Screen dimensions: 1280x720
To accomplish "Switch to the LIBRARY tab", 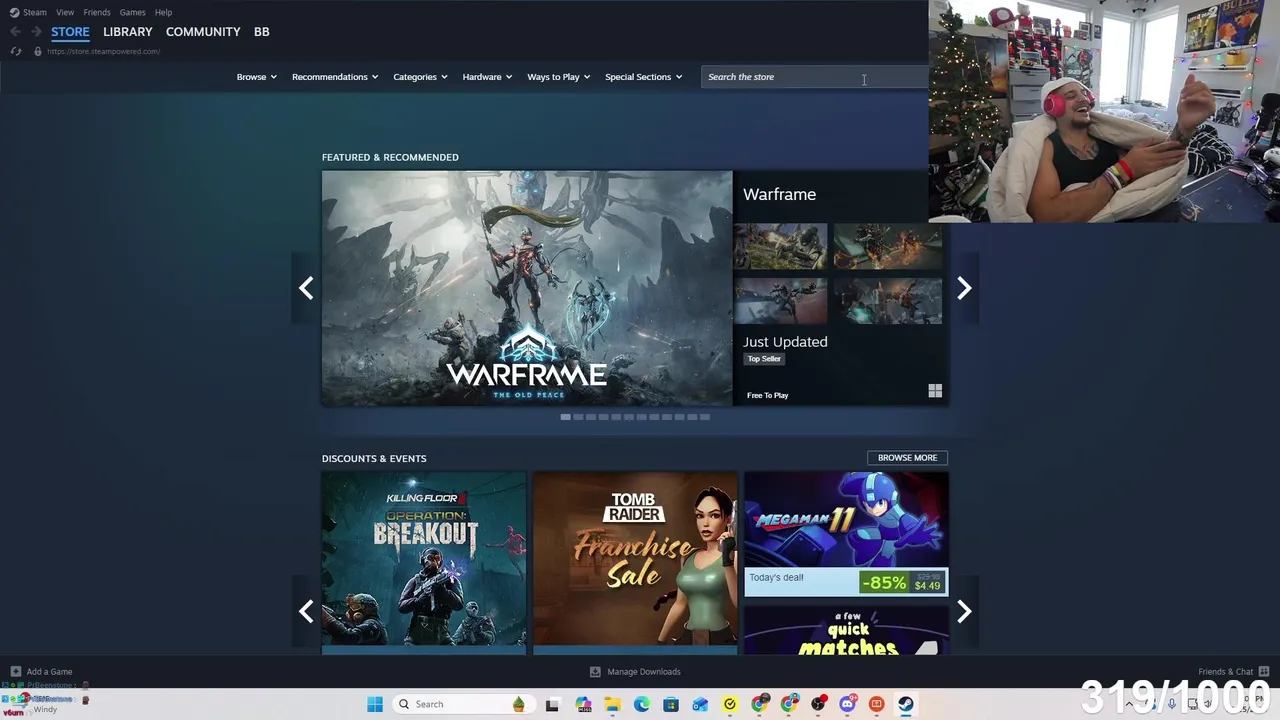I will tap(128, 32).
